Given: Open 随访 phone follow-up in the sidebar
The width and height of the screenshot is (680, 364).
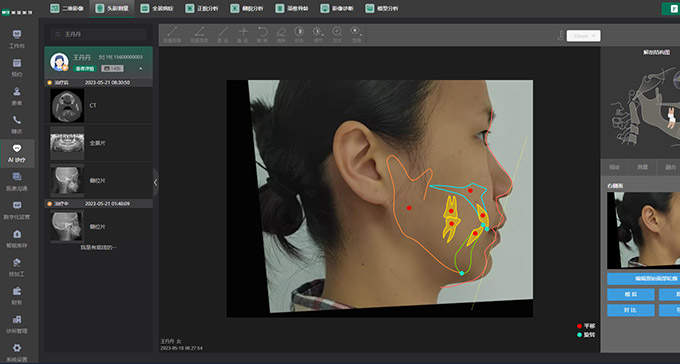Looking at the screenshot, I should [16, 125].
